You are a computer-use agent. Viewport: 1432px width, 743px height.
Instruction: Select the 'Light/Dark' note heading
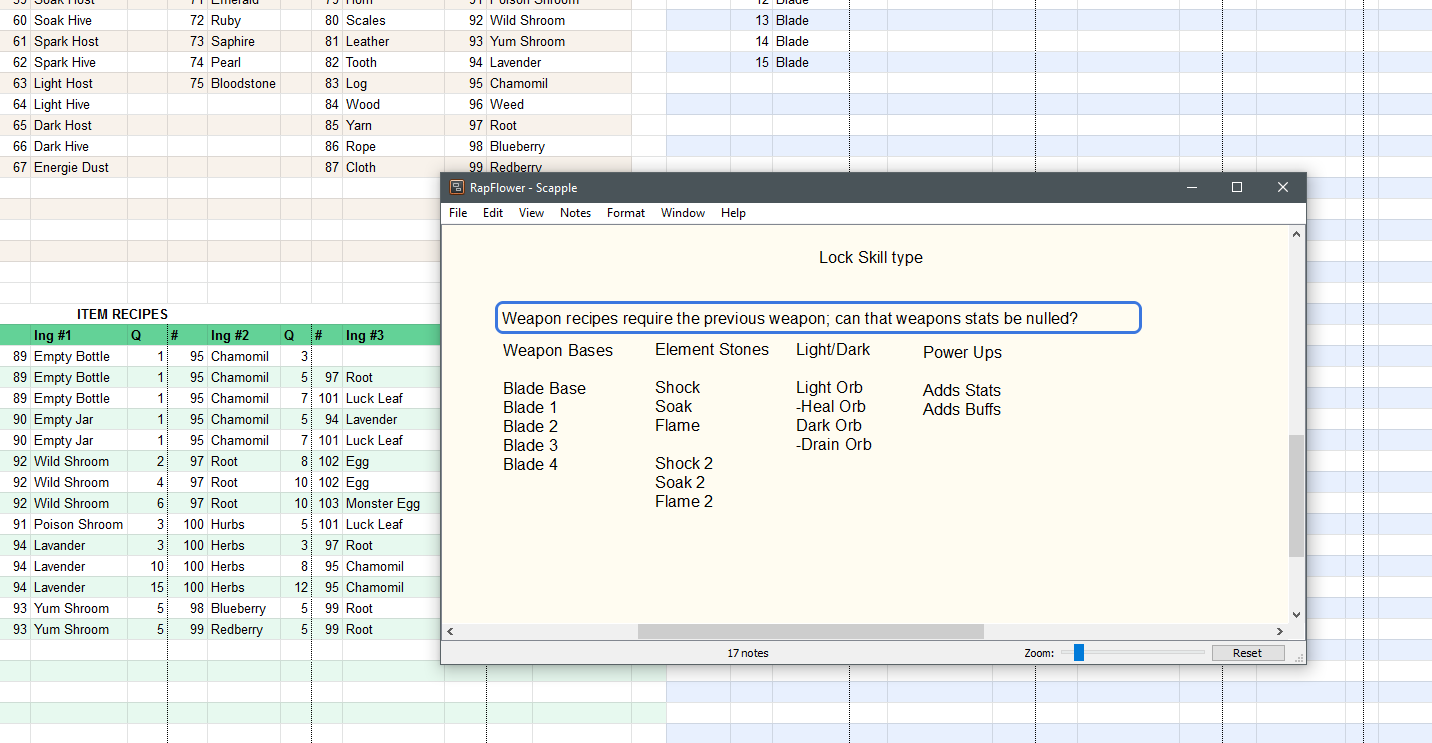pyautogui.click(x=833, y=349)
